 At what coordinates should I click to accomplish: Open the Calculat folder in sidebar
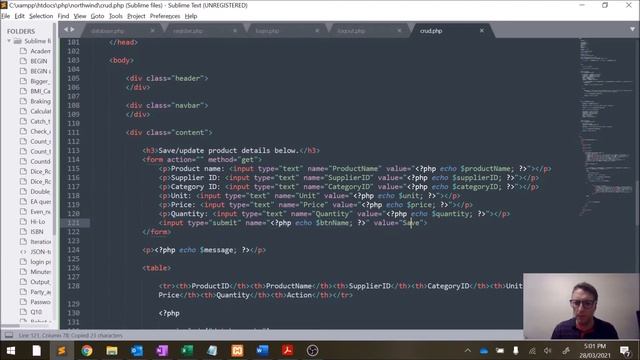tap(40, 111)
